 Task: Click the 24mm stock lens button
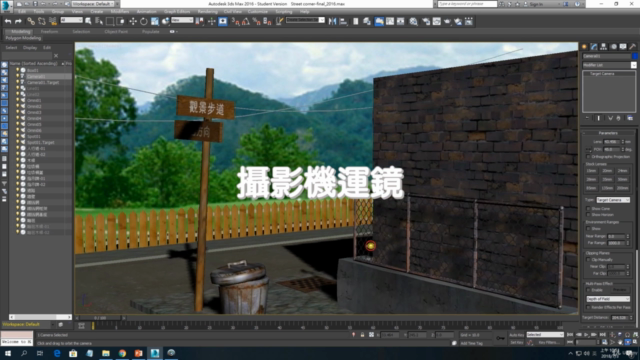coord(622,171)
